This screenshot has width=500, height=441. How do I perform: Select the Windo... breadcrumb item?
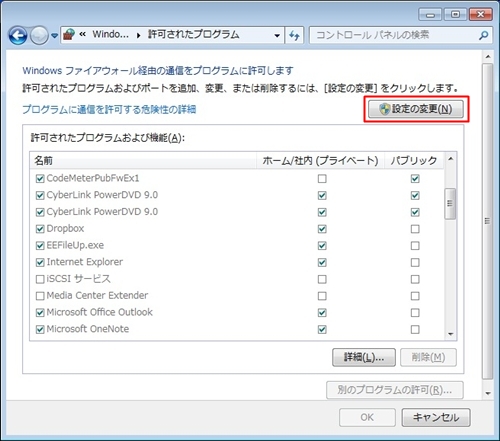(x=110, y=34)
